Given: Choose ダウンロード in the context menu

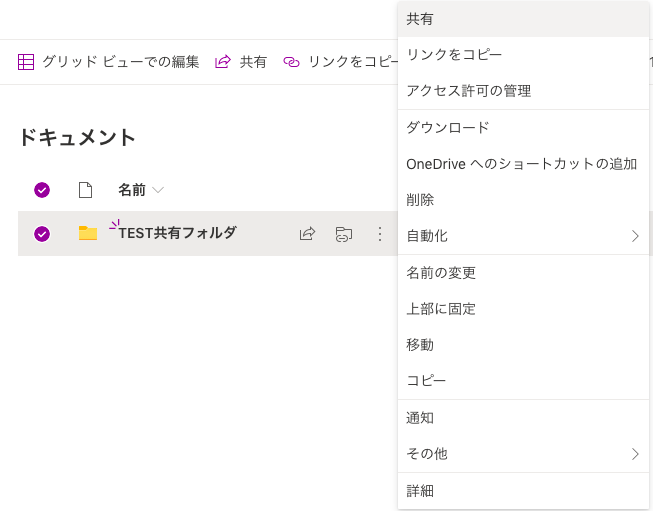Looking at the screenshot, I should [x=448, y=128].
